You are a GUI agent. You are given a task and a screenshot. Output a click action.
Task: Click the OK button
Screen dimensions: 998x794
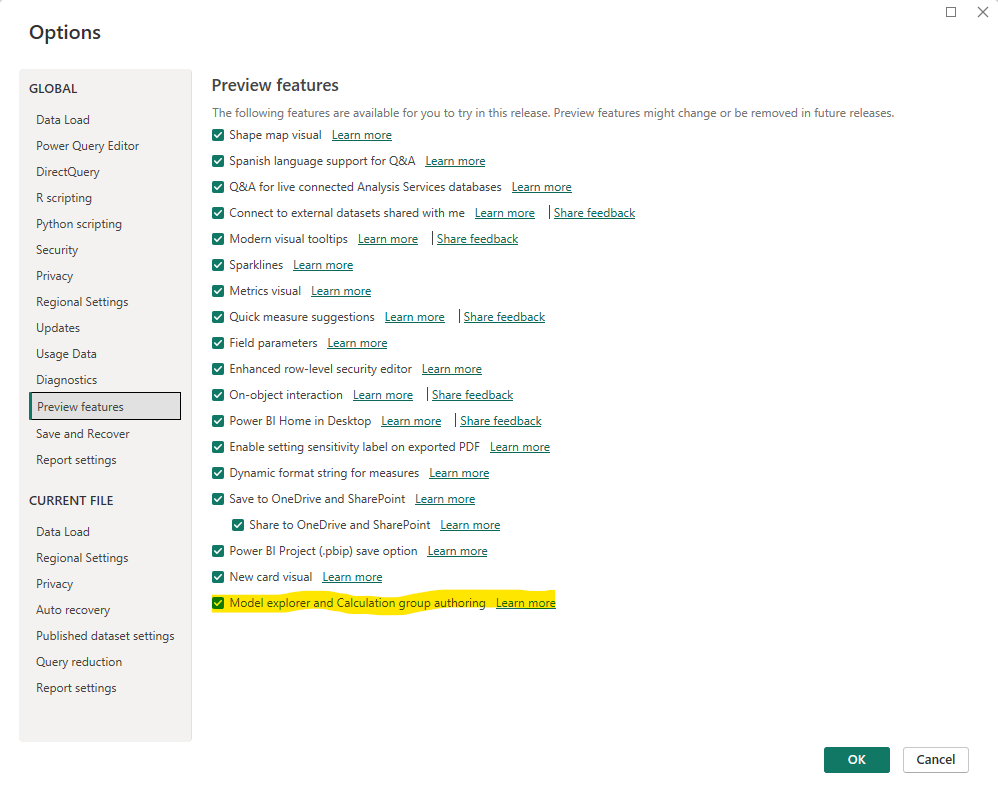pyautogui.click(x=856, y=760)
